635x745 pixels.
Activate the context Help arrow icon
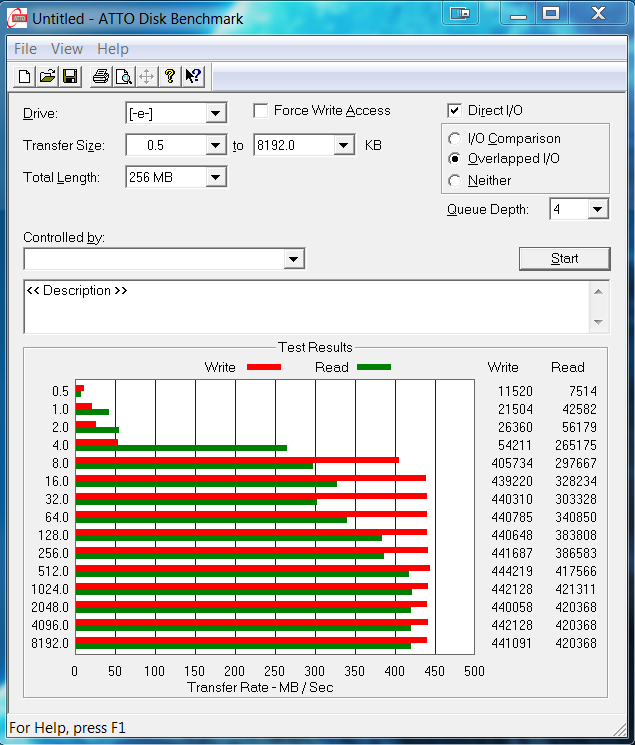(193, 76)
